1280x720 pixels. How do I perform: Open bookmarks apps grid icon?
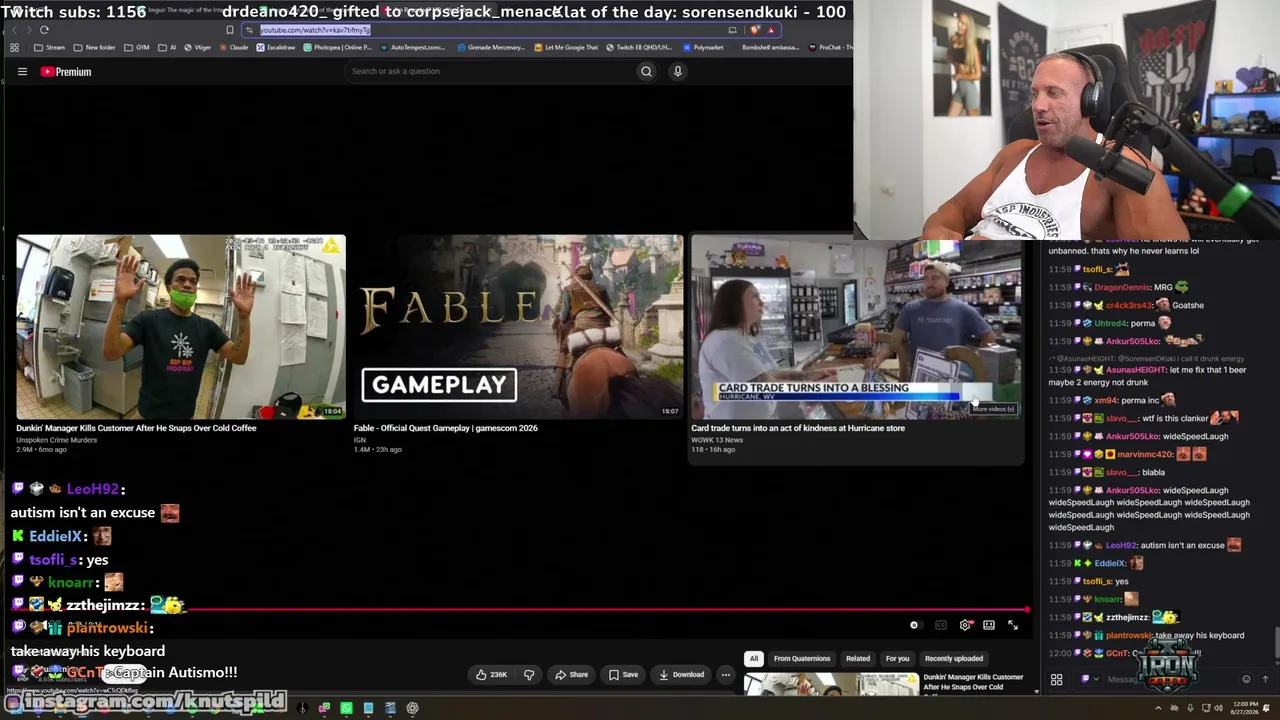pyautogui.click(x=14, y=47)
